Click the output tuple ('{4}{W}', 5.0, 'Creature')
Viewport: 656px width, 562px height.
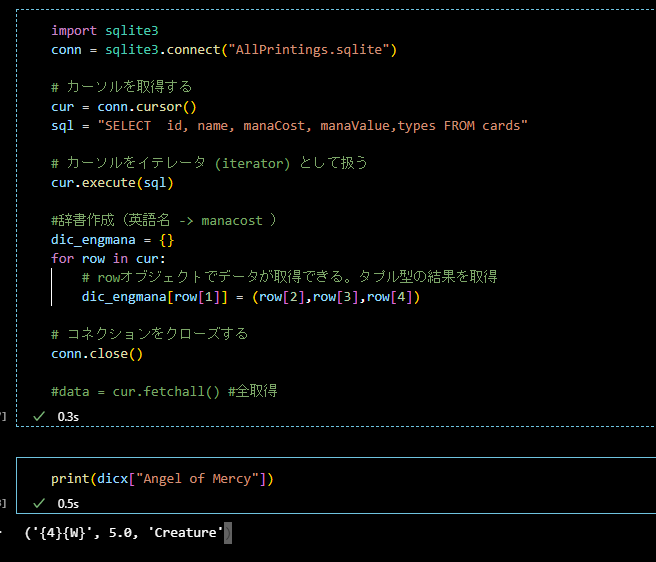128,533
